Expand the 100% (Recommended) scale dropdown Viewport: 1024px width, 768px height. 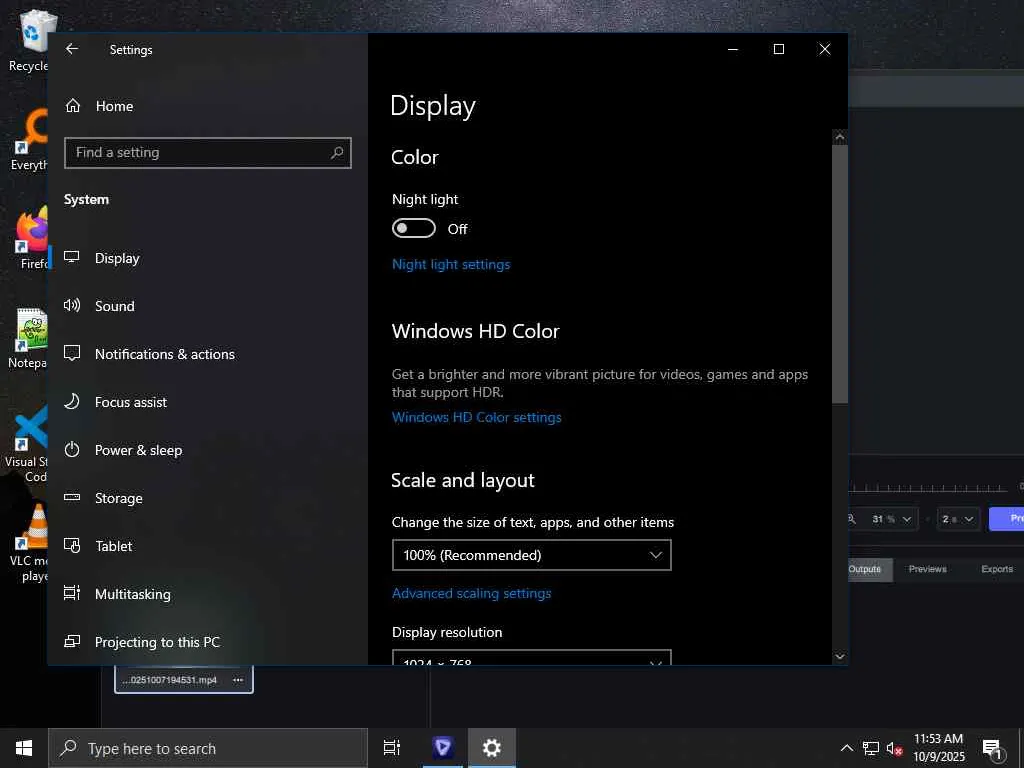pyautogui.click(x=532, y=555)
